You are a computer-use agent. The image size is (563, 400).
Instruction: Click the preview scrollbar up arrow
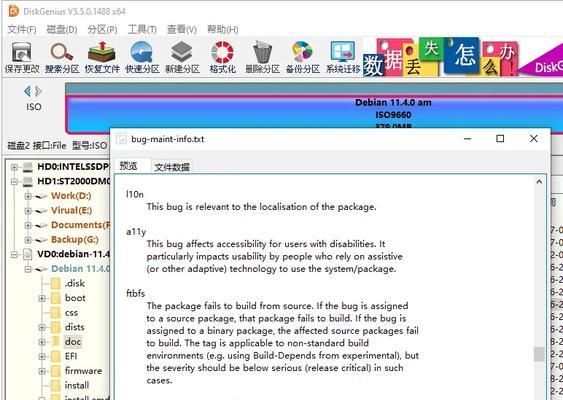point(539,182)
